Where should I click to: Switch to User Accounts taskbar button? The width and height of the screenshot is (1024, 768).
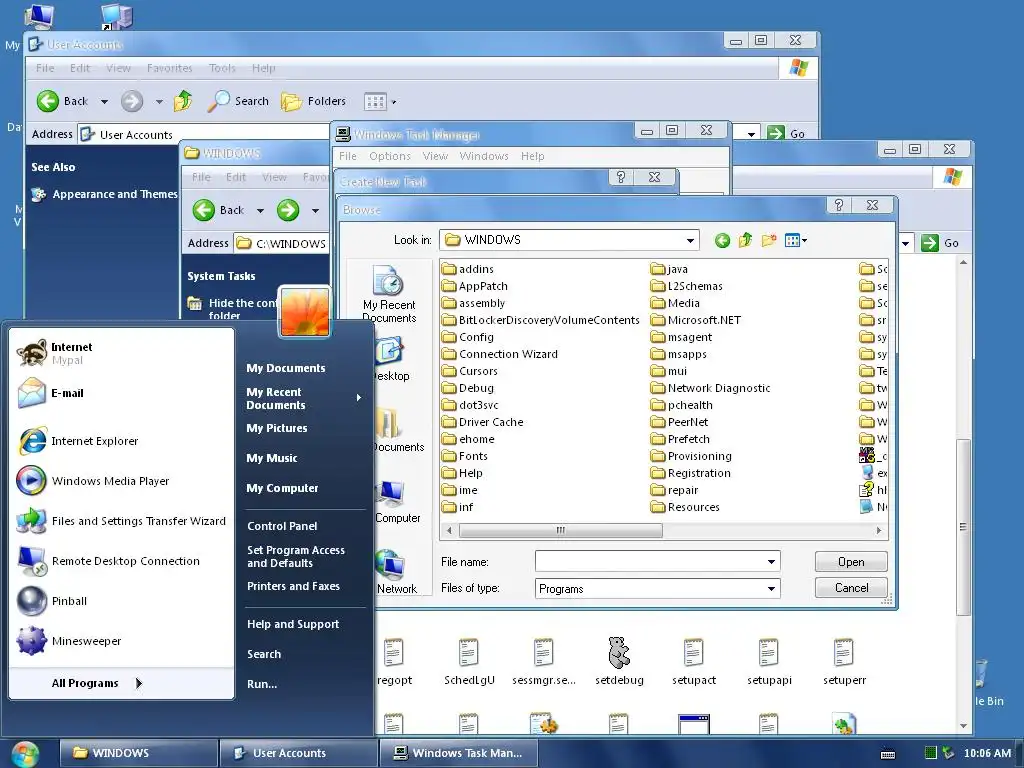pyautogui.click(x=298, y=753)
